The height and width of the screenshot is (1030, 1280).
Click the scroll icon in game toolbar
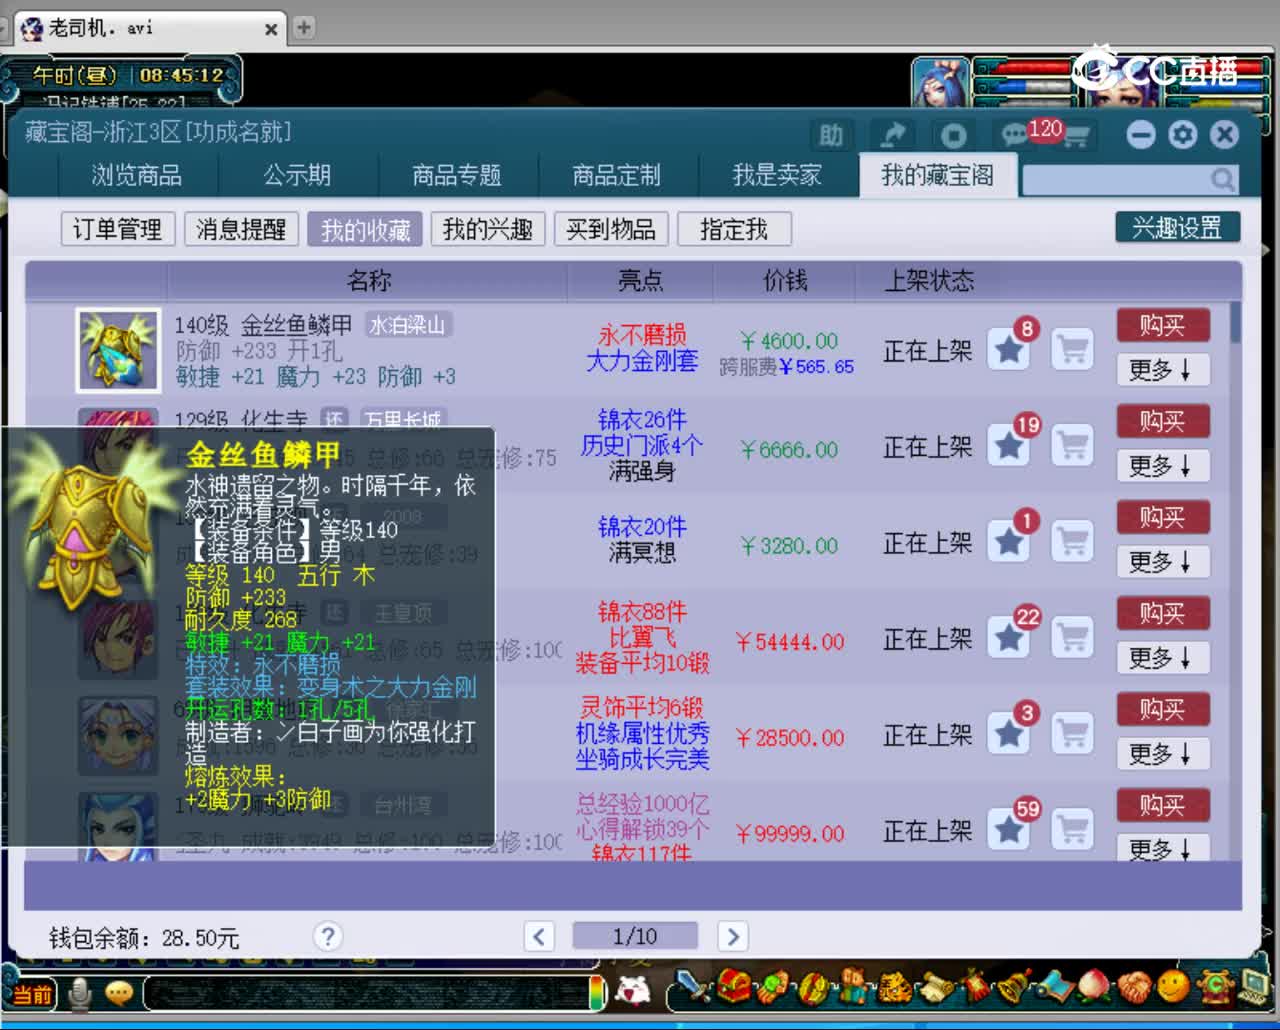coord(939,987)
